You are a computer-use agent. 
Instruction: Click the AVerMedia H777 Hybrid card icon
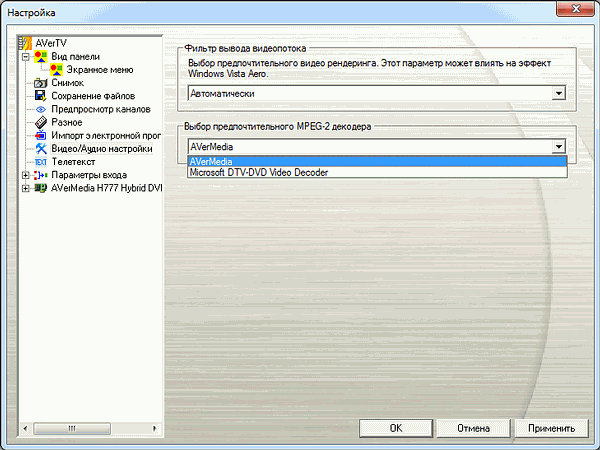(x=41, y=188)
